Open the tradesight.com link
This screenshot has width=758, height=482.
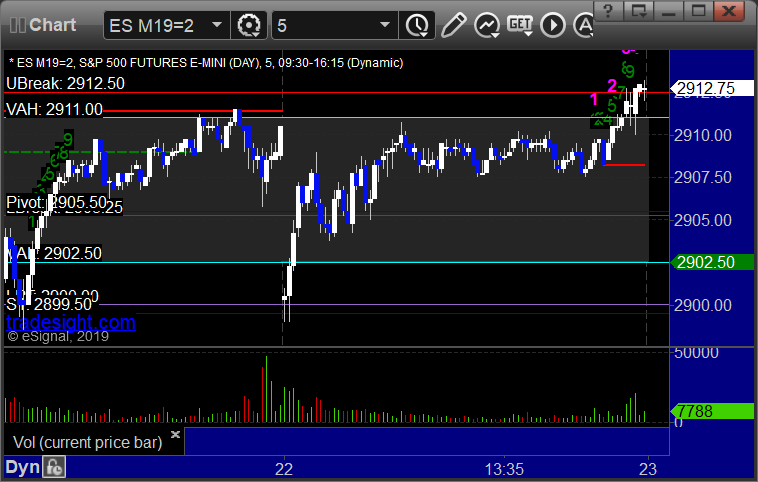click(x=71, y=322)
